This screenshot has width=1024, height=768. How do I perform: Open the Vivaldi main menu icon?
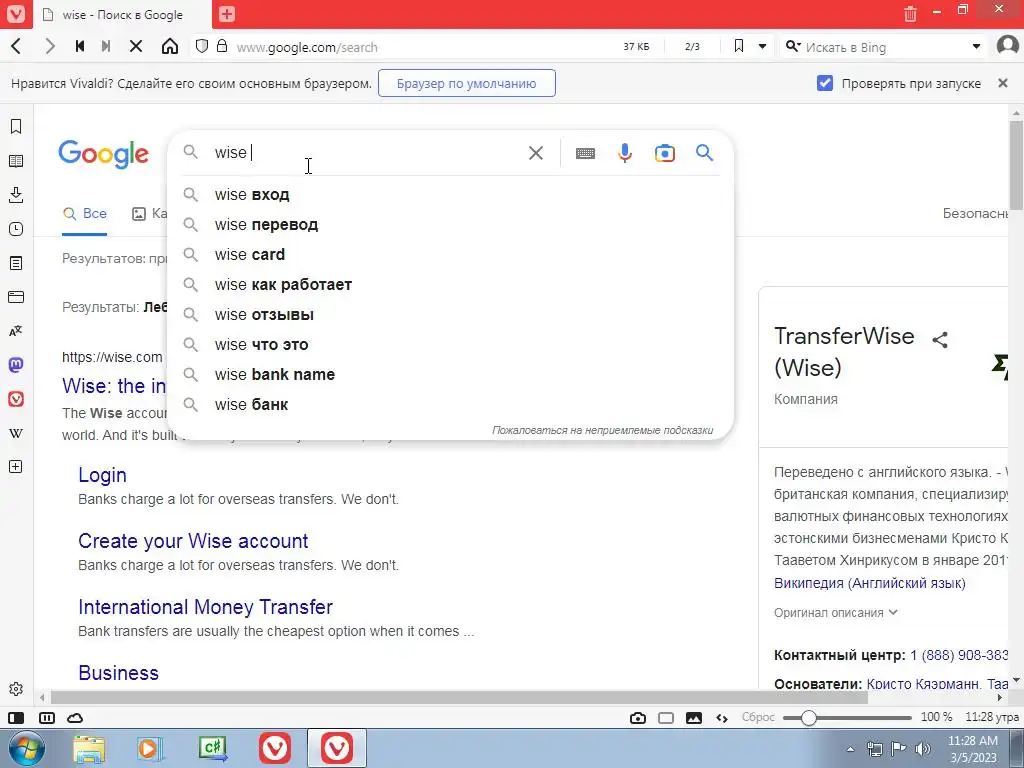coord(16,14)
